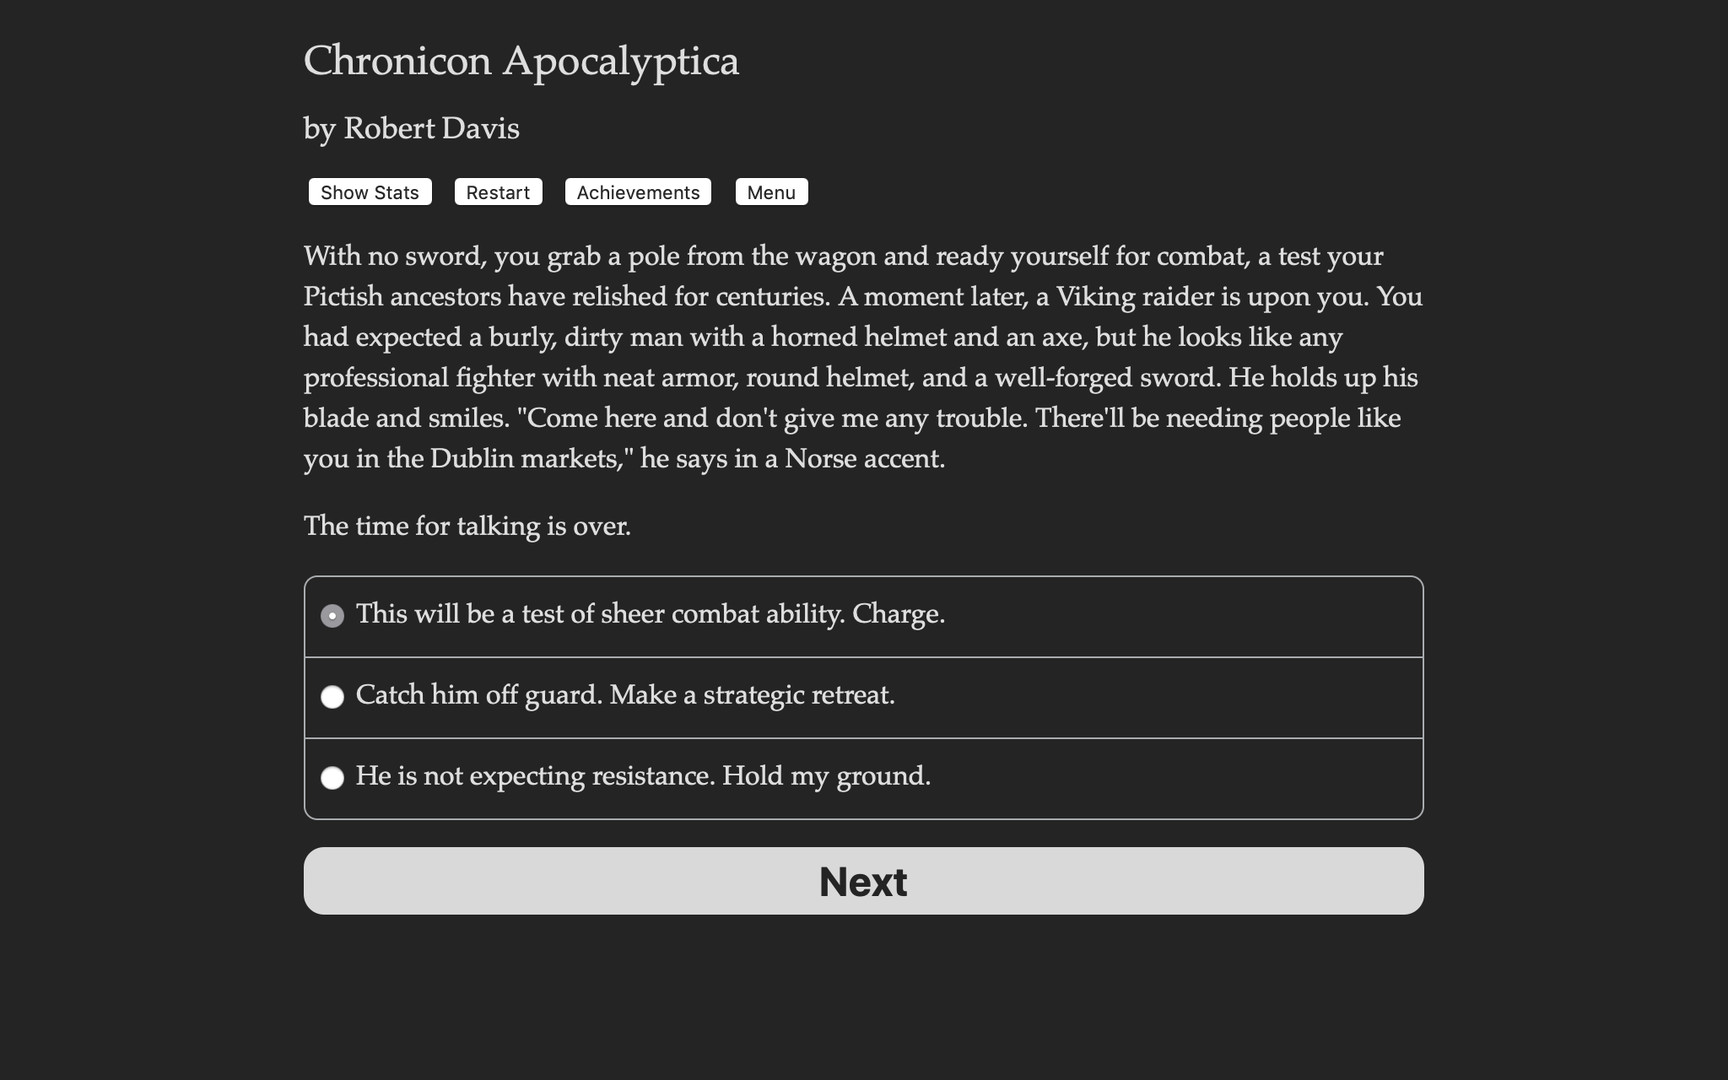The height and width of the screenshot is (1080, 1728).
Task: Click the radio circle beside the retreat choice
Action: [332, 697]
